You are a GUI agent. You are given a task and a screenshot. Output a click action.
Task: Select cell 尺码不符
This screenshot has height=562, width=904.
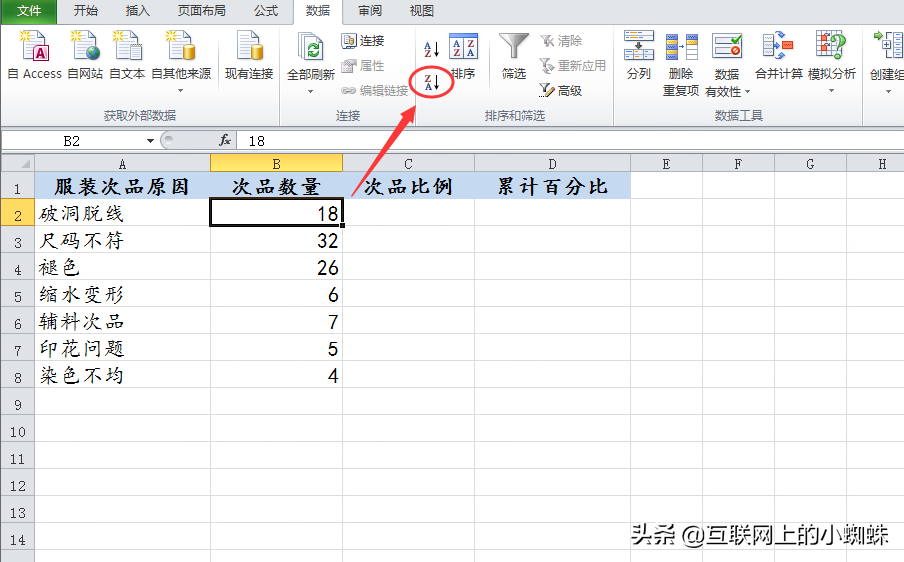[122, 240]
